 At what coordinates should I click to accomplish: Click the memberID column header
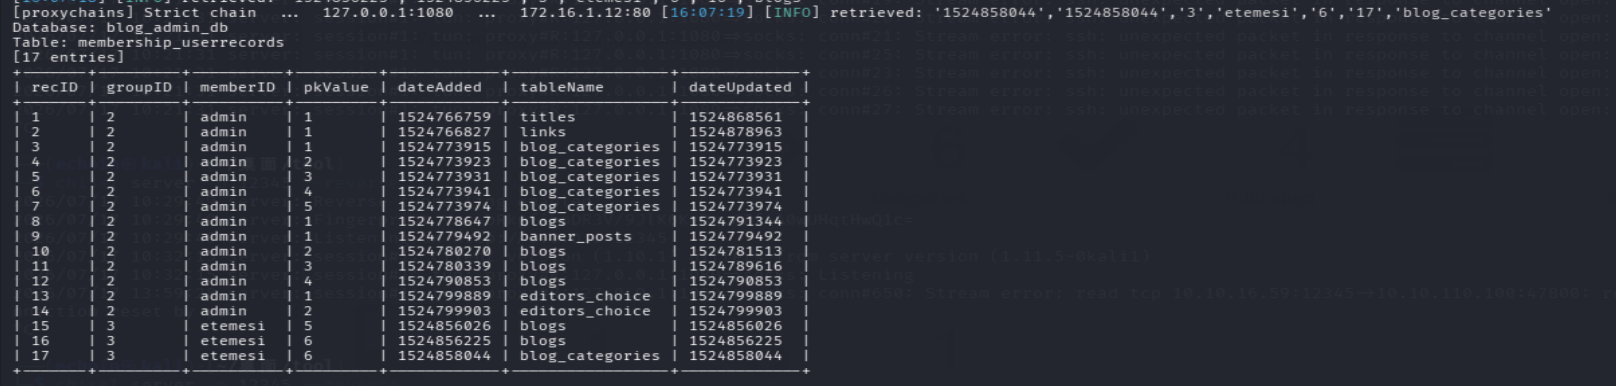click(237, 87)
